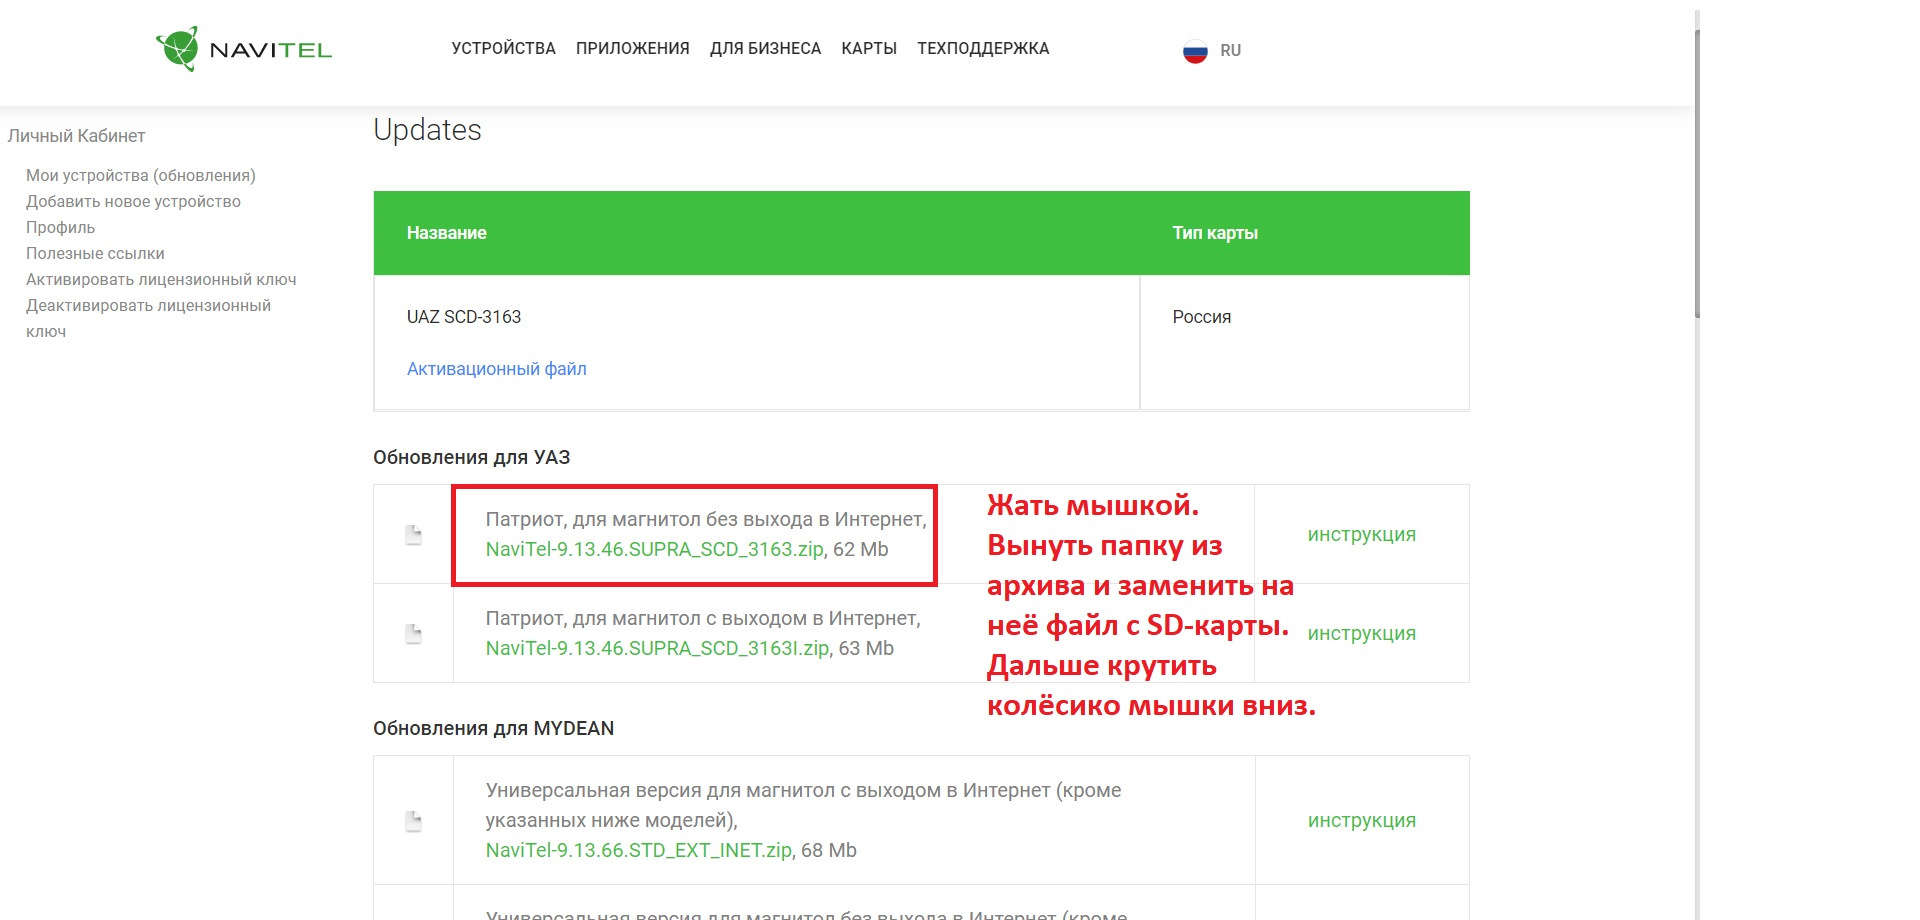This screenshot has height=920, width=1920.
Task: Open the ДЛЯ БИЗНЕСА menu
Action: pyautogui.click(x=766, y=49)
